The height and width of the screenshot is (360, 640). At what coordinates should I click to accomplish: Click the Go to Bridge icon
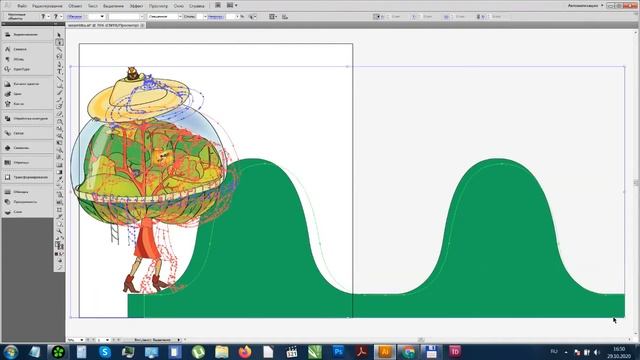point(218,5)
